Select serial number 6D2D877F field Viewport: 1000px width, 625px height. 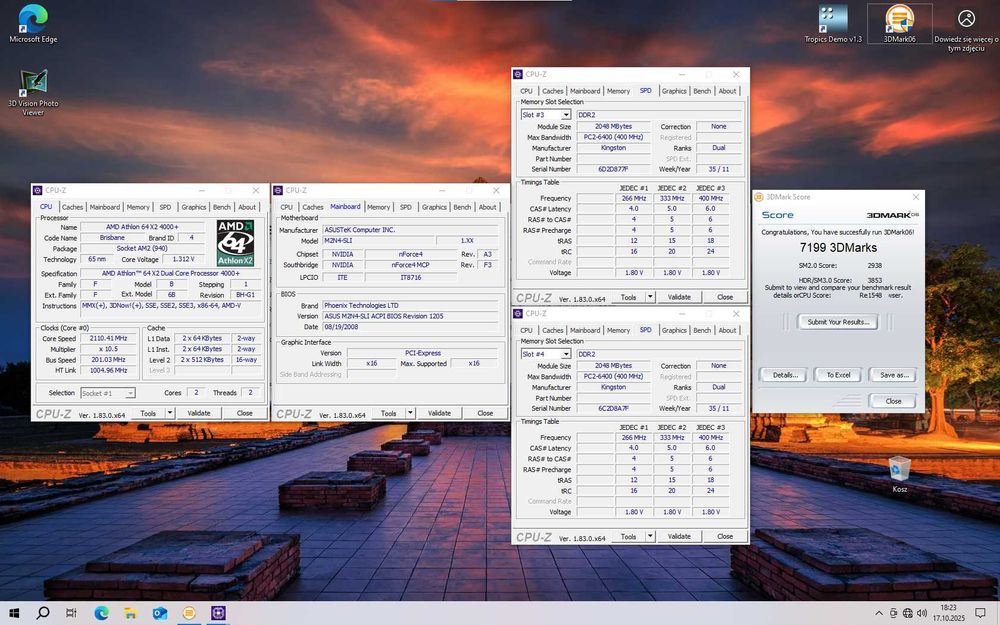pyautogui.click(x=614, y=169)
